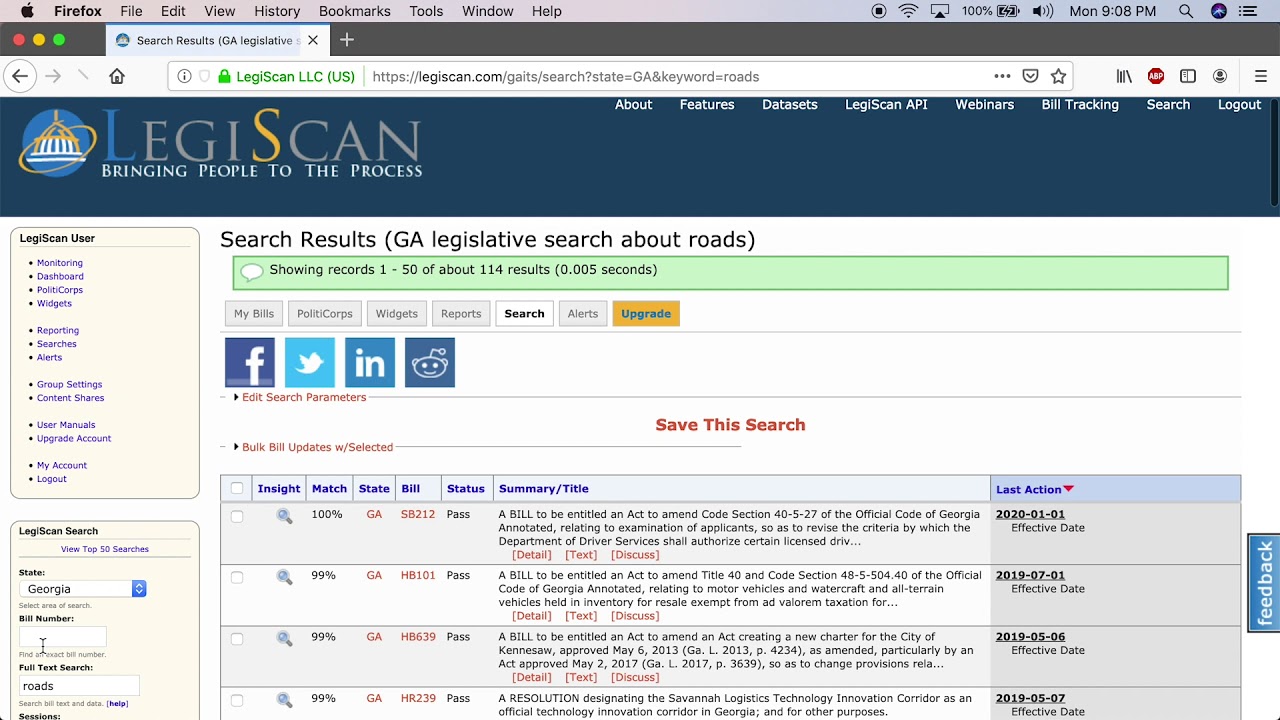1280x720 pixels.
Task: Open Firefox library icon
Action: tap(1125, 76)
